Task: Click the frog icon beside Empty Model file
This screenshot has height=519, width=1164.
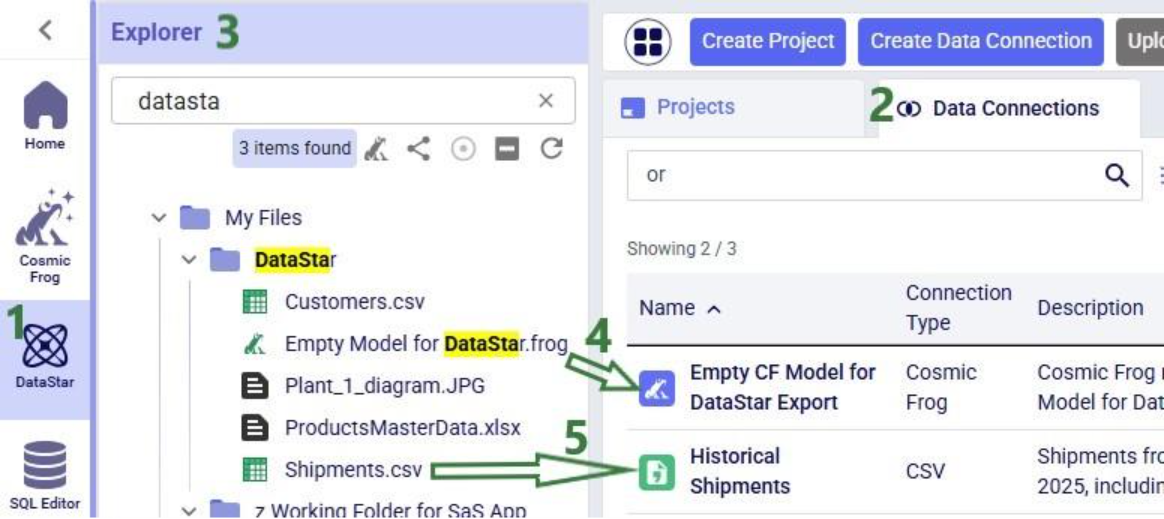Action: [255, 344]
